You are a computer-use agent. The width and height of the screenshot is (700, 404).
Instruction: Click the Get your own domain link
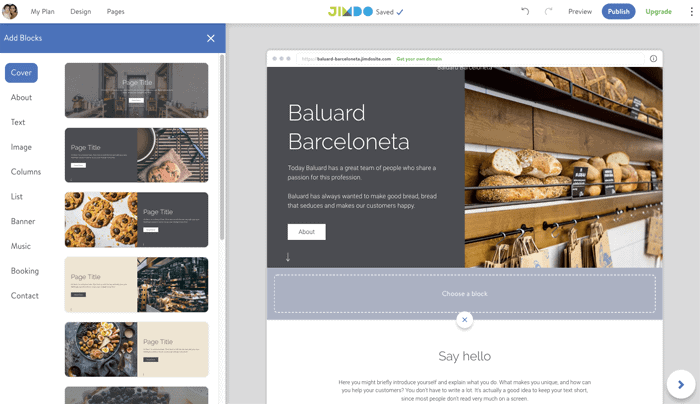tap(419, 59)
